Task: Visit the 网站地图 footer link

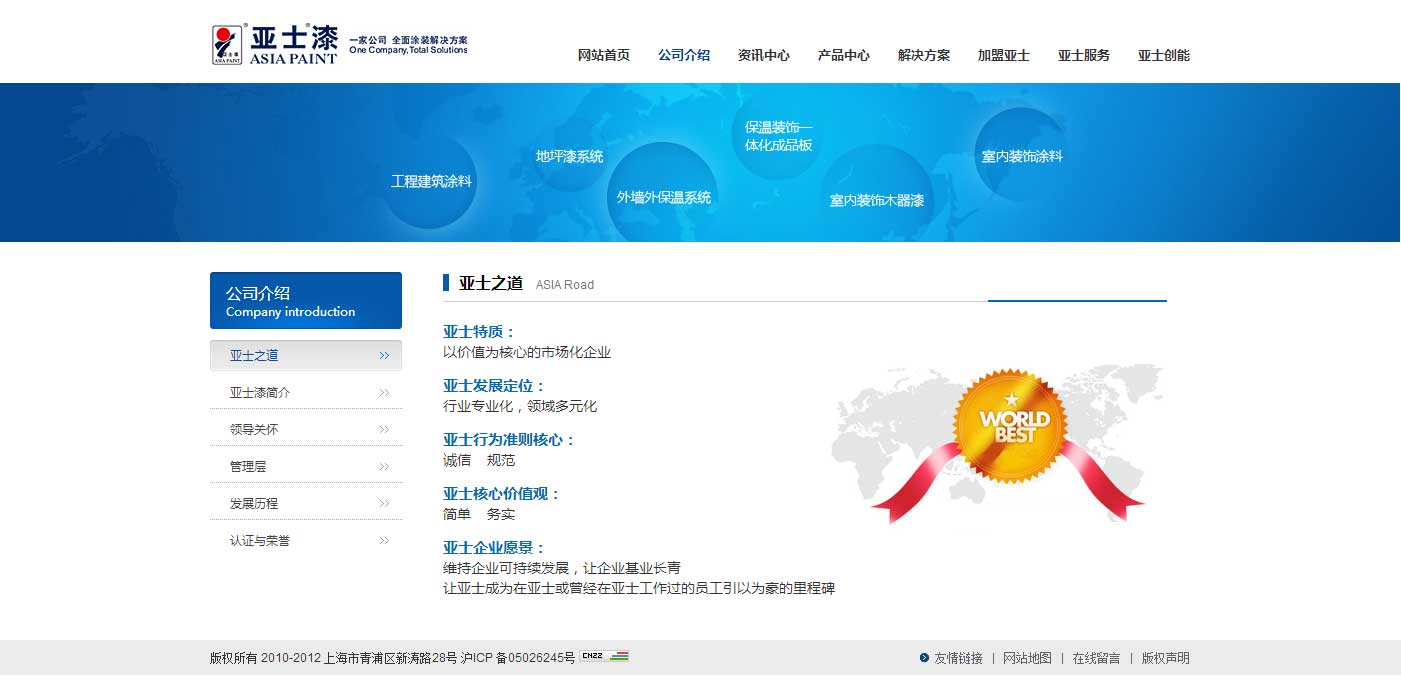Action: pos(1027,658)
